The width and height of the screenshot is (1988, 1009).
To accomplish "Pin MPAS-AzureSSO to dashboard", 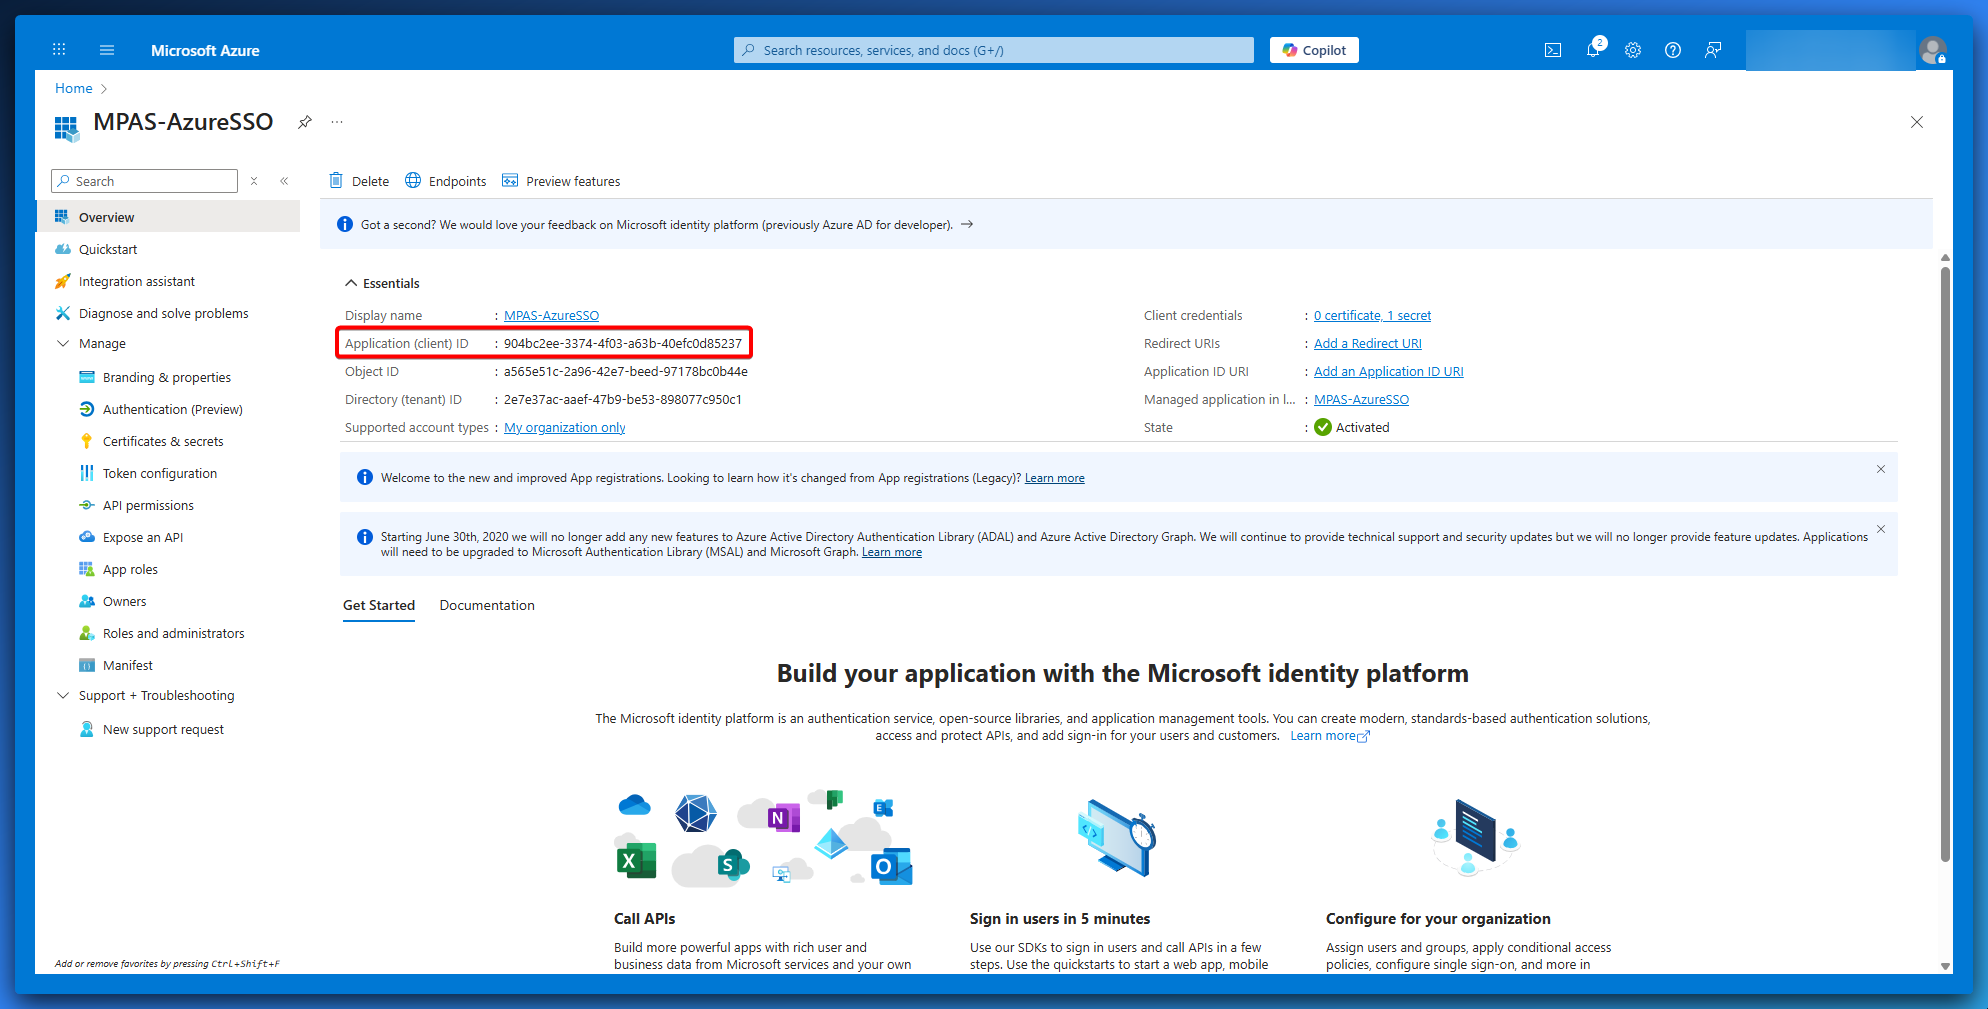I will (x=305, y=122).
